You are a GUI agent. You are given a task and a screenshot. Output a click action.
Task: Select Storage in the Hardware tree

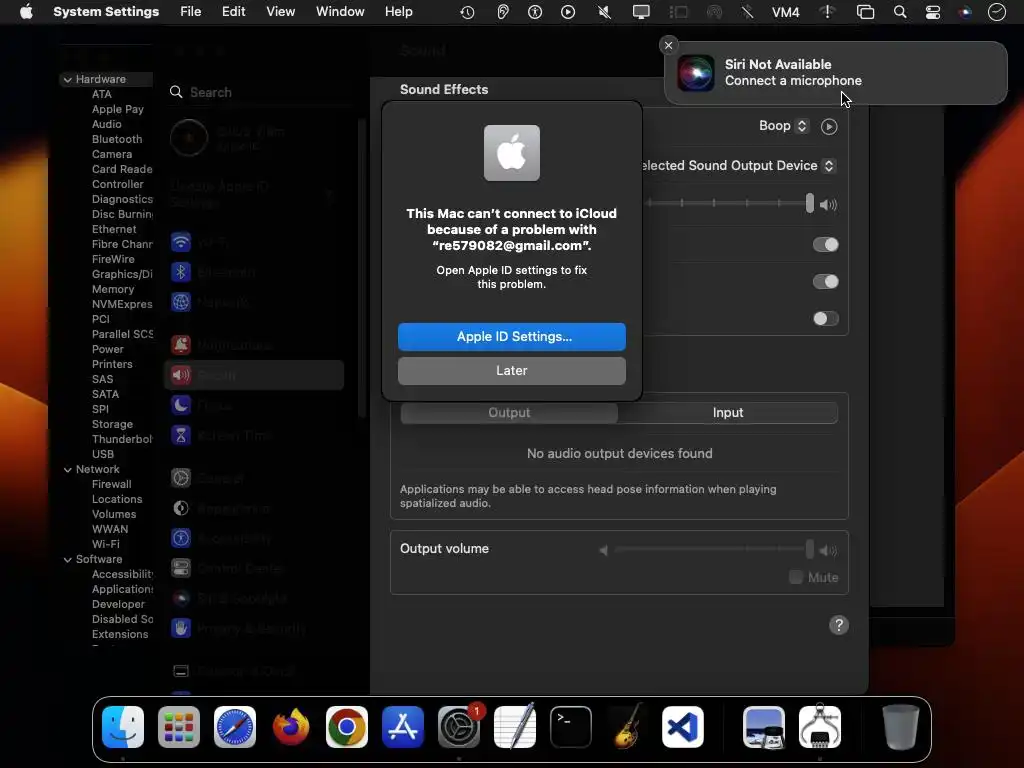point(112,424)
